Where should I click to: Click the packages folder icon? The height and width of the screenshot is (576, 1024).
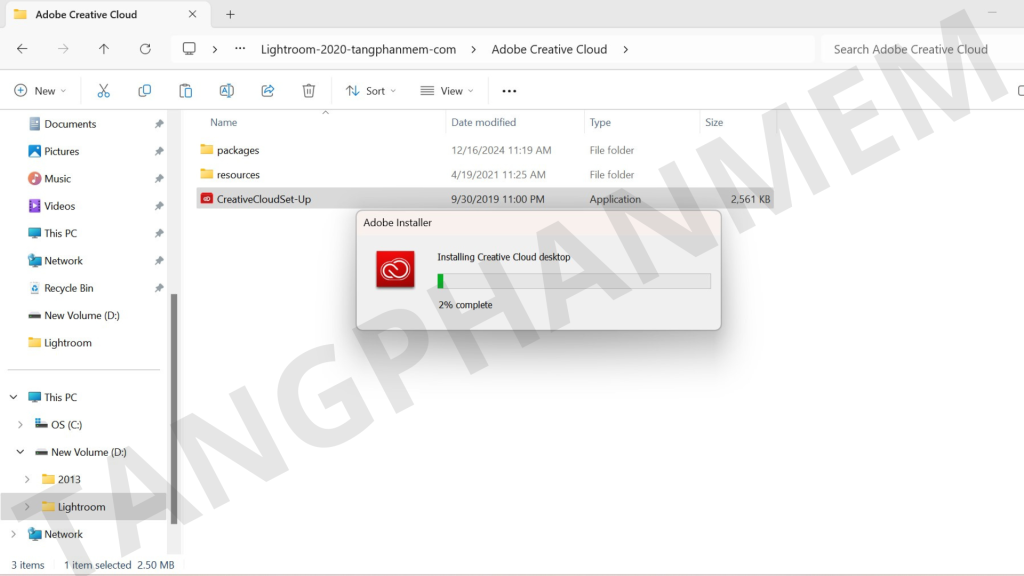click(x=206, y=150)
